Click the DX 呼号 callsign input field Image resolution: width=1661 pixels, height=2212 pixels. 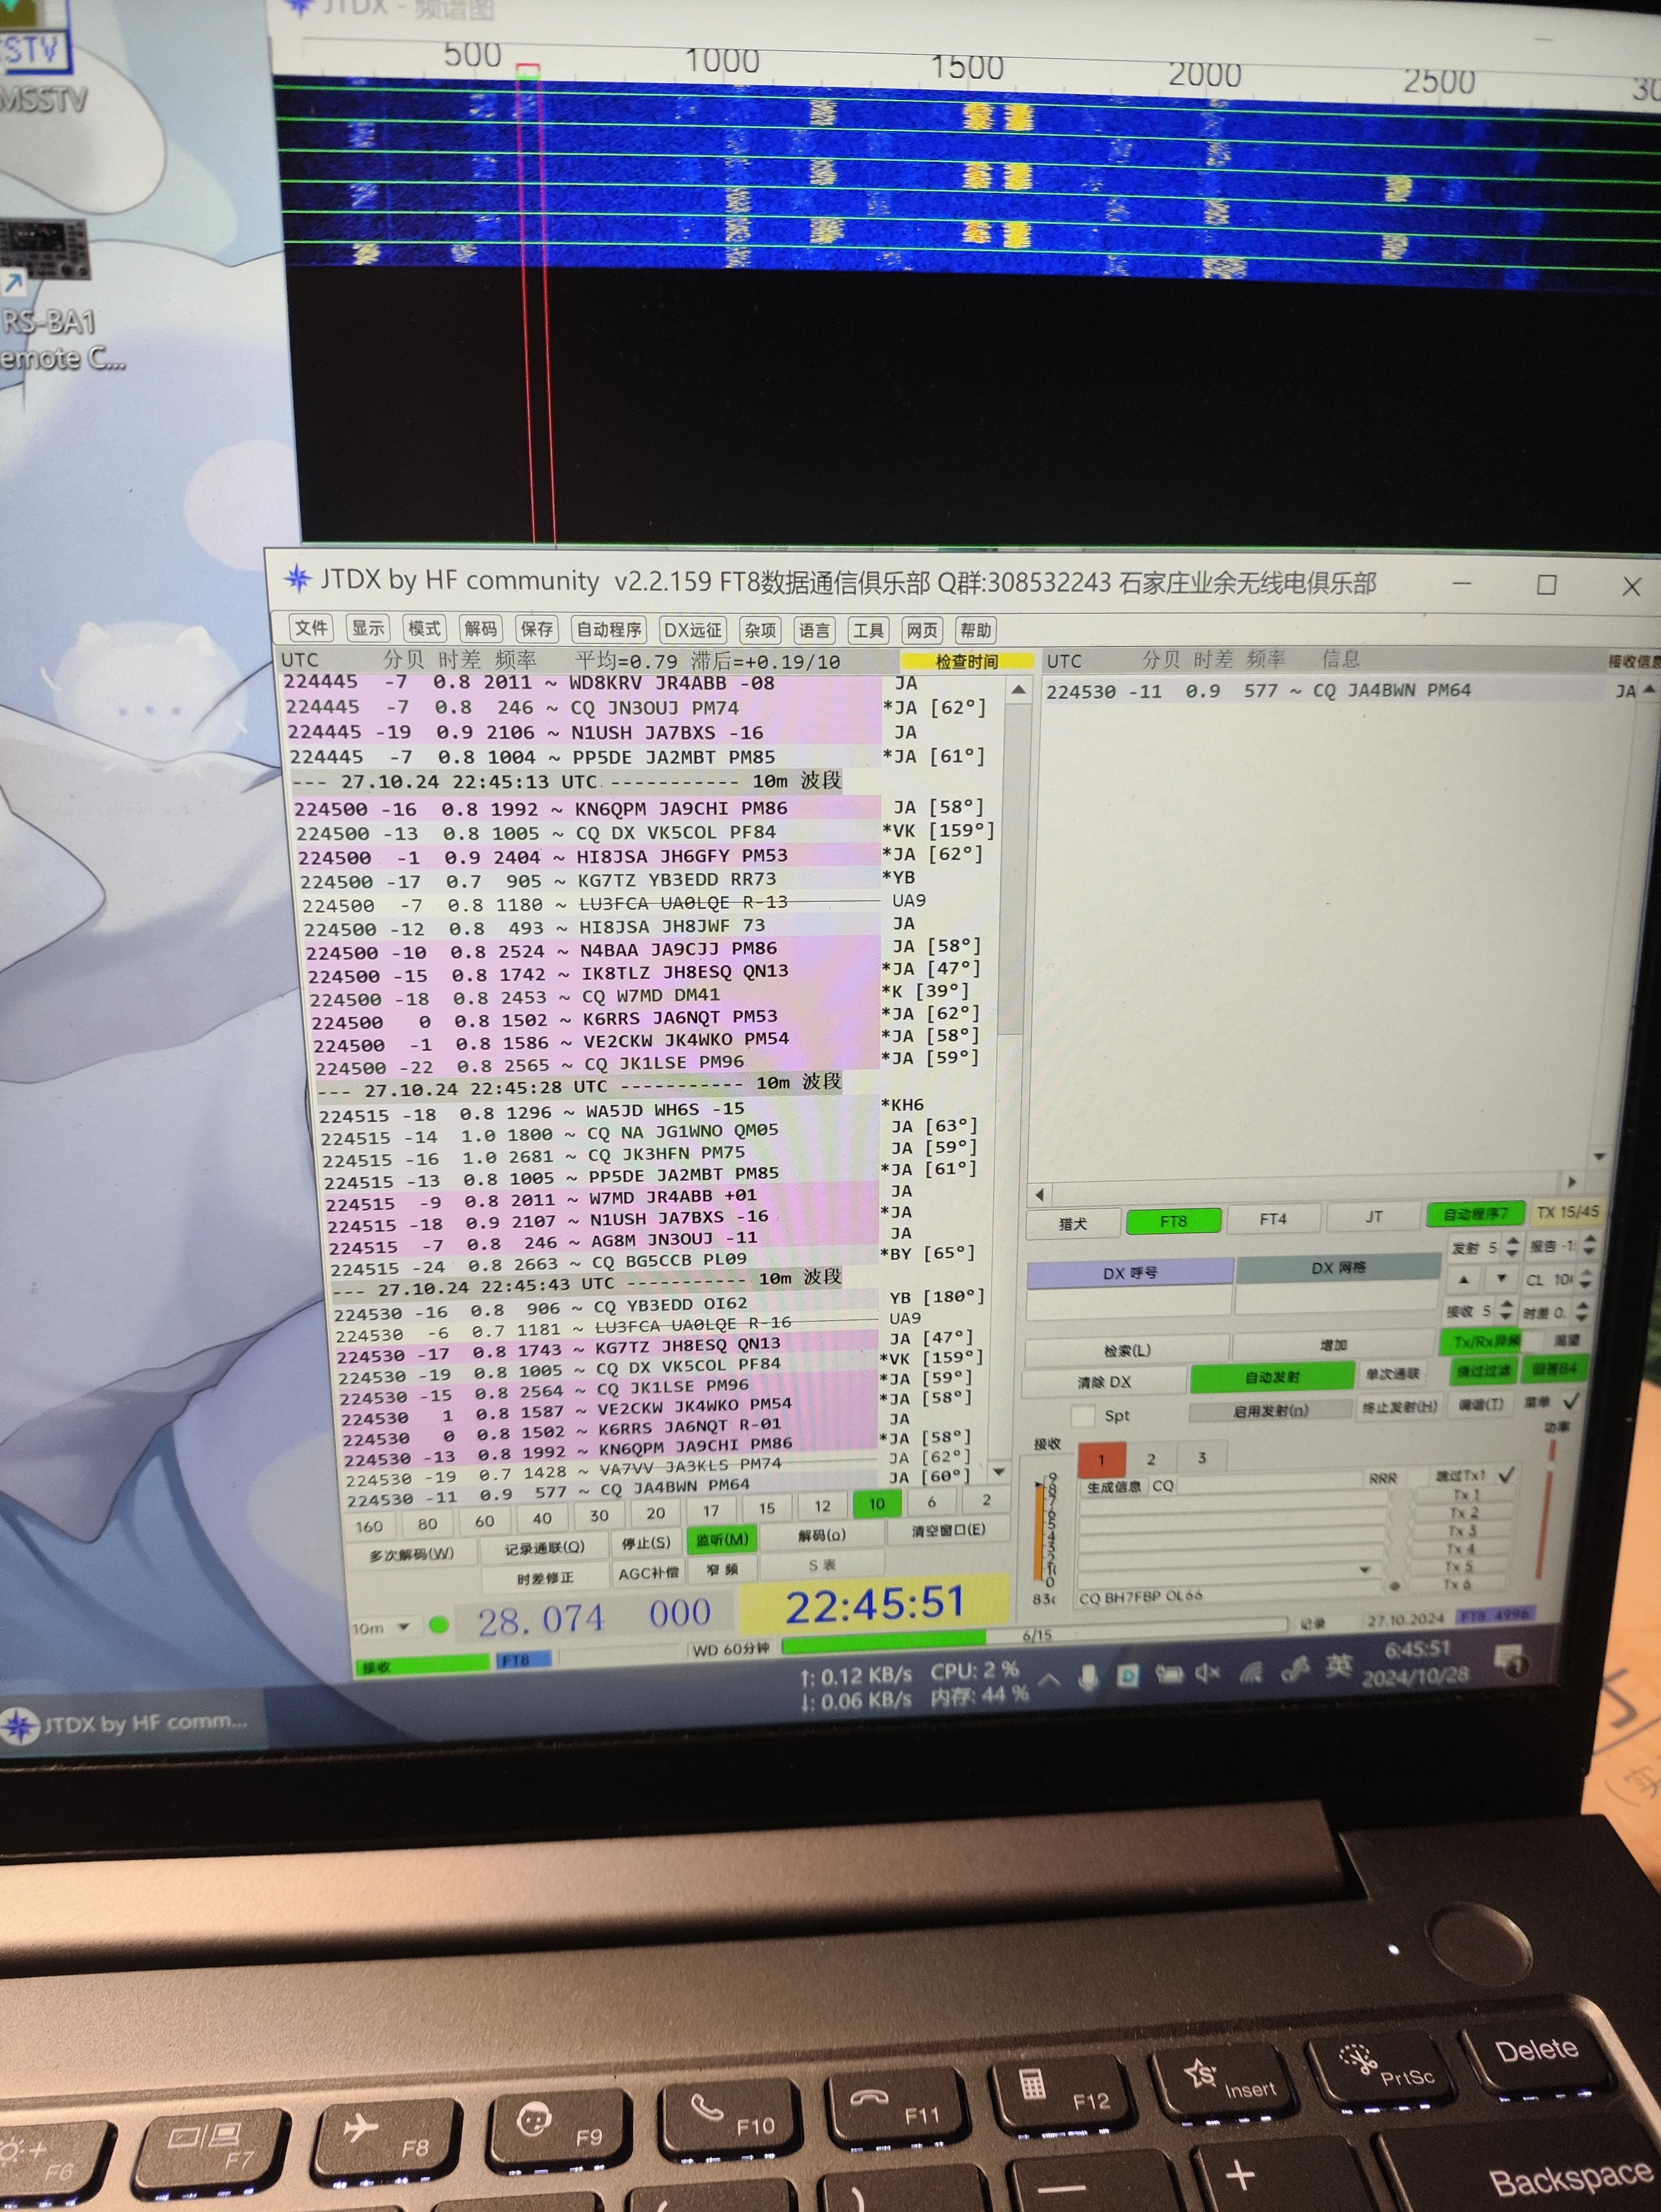pos(1129,1302)
